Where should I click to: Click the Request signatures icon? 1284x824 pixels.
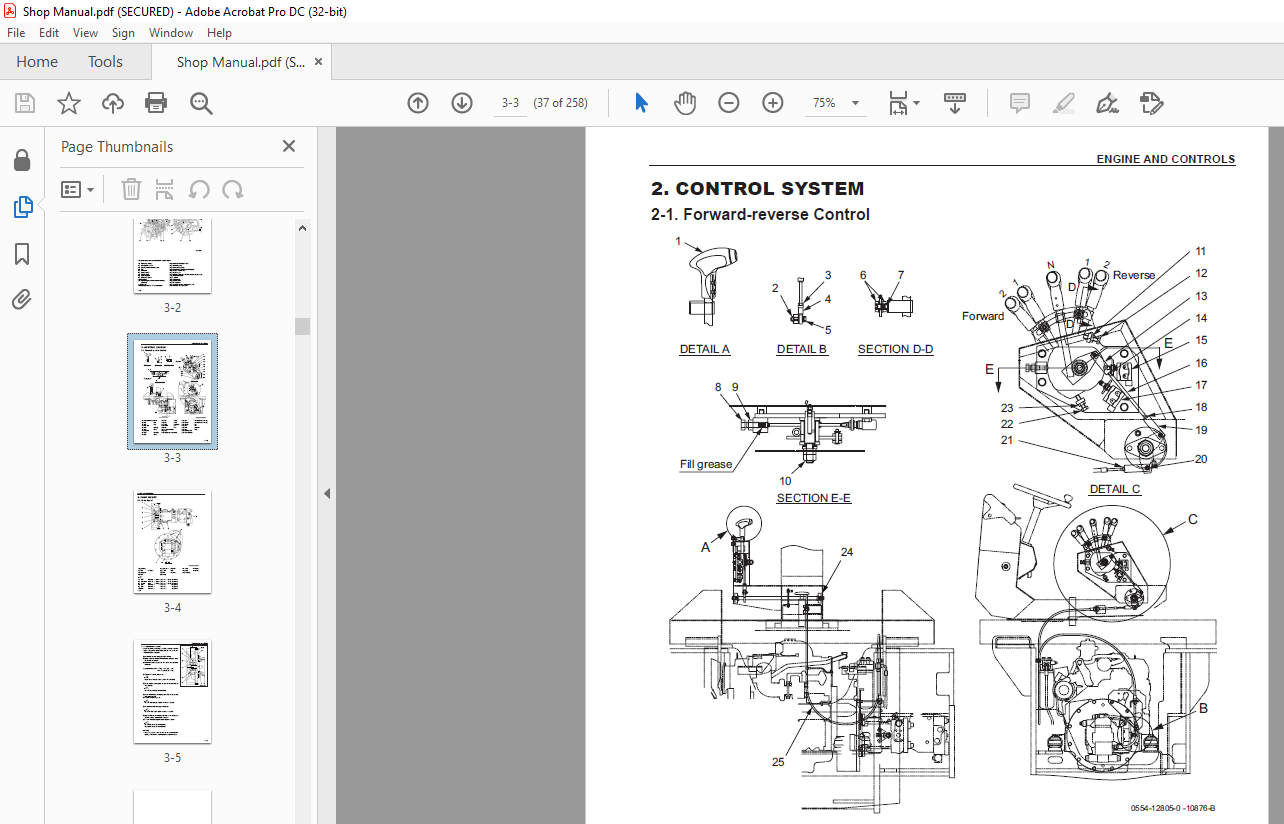click(1151, 103)
